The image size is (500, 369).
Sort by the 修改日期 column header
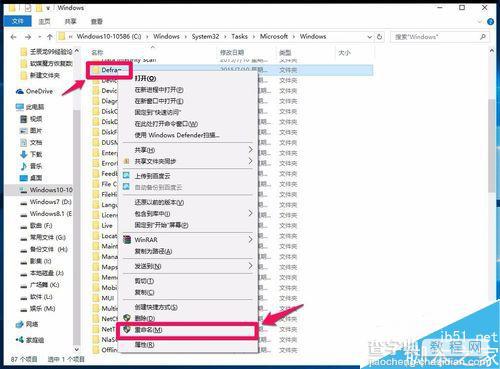(x=232, y=52)
